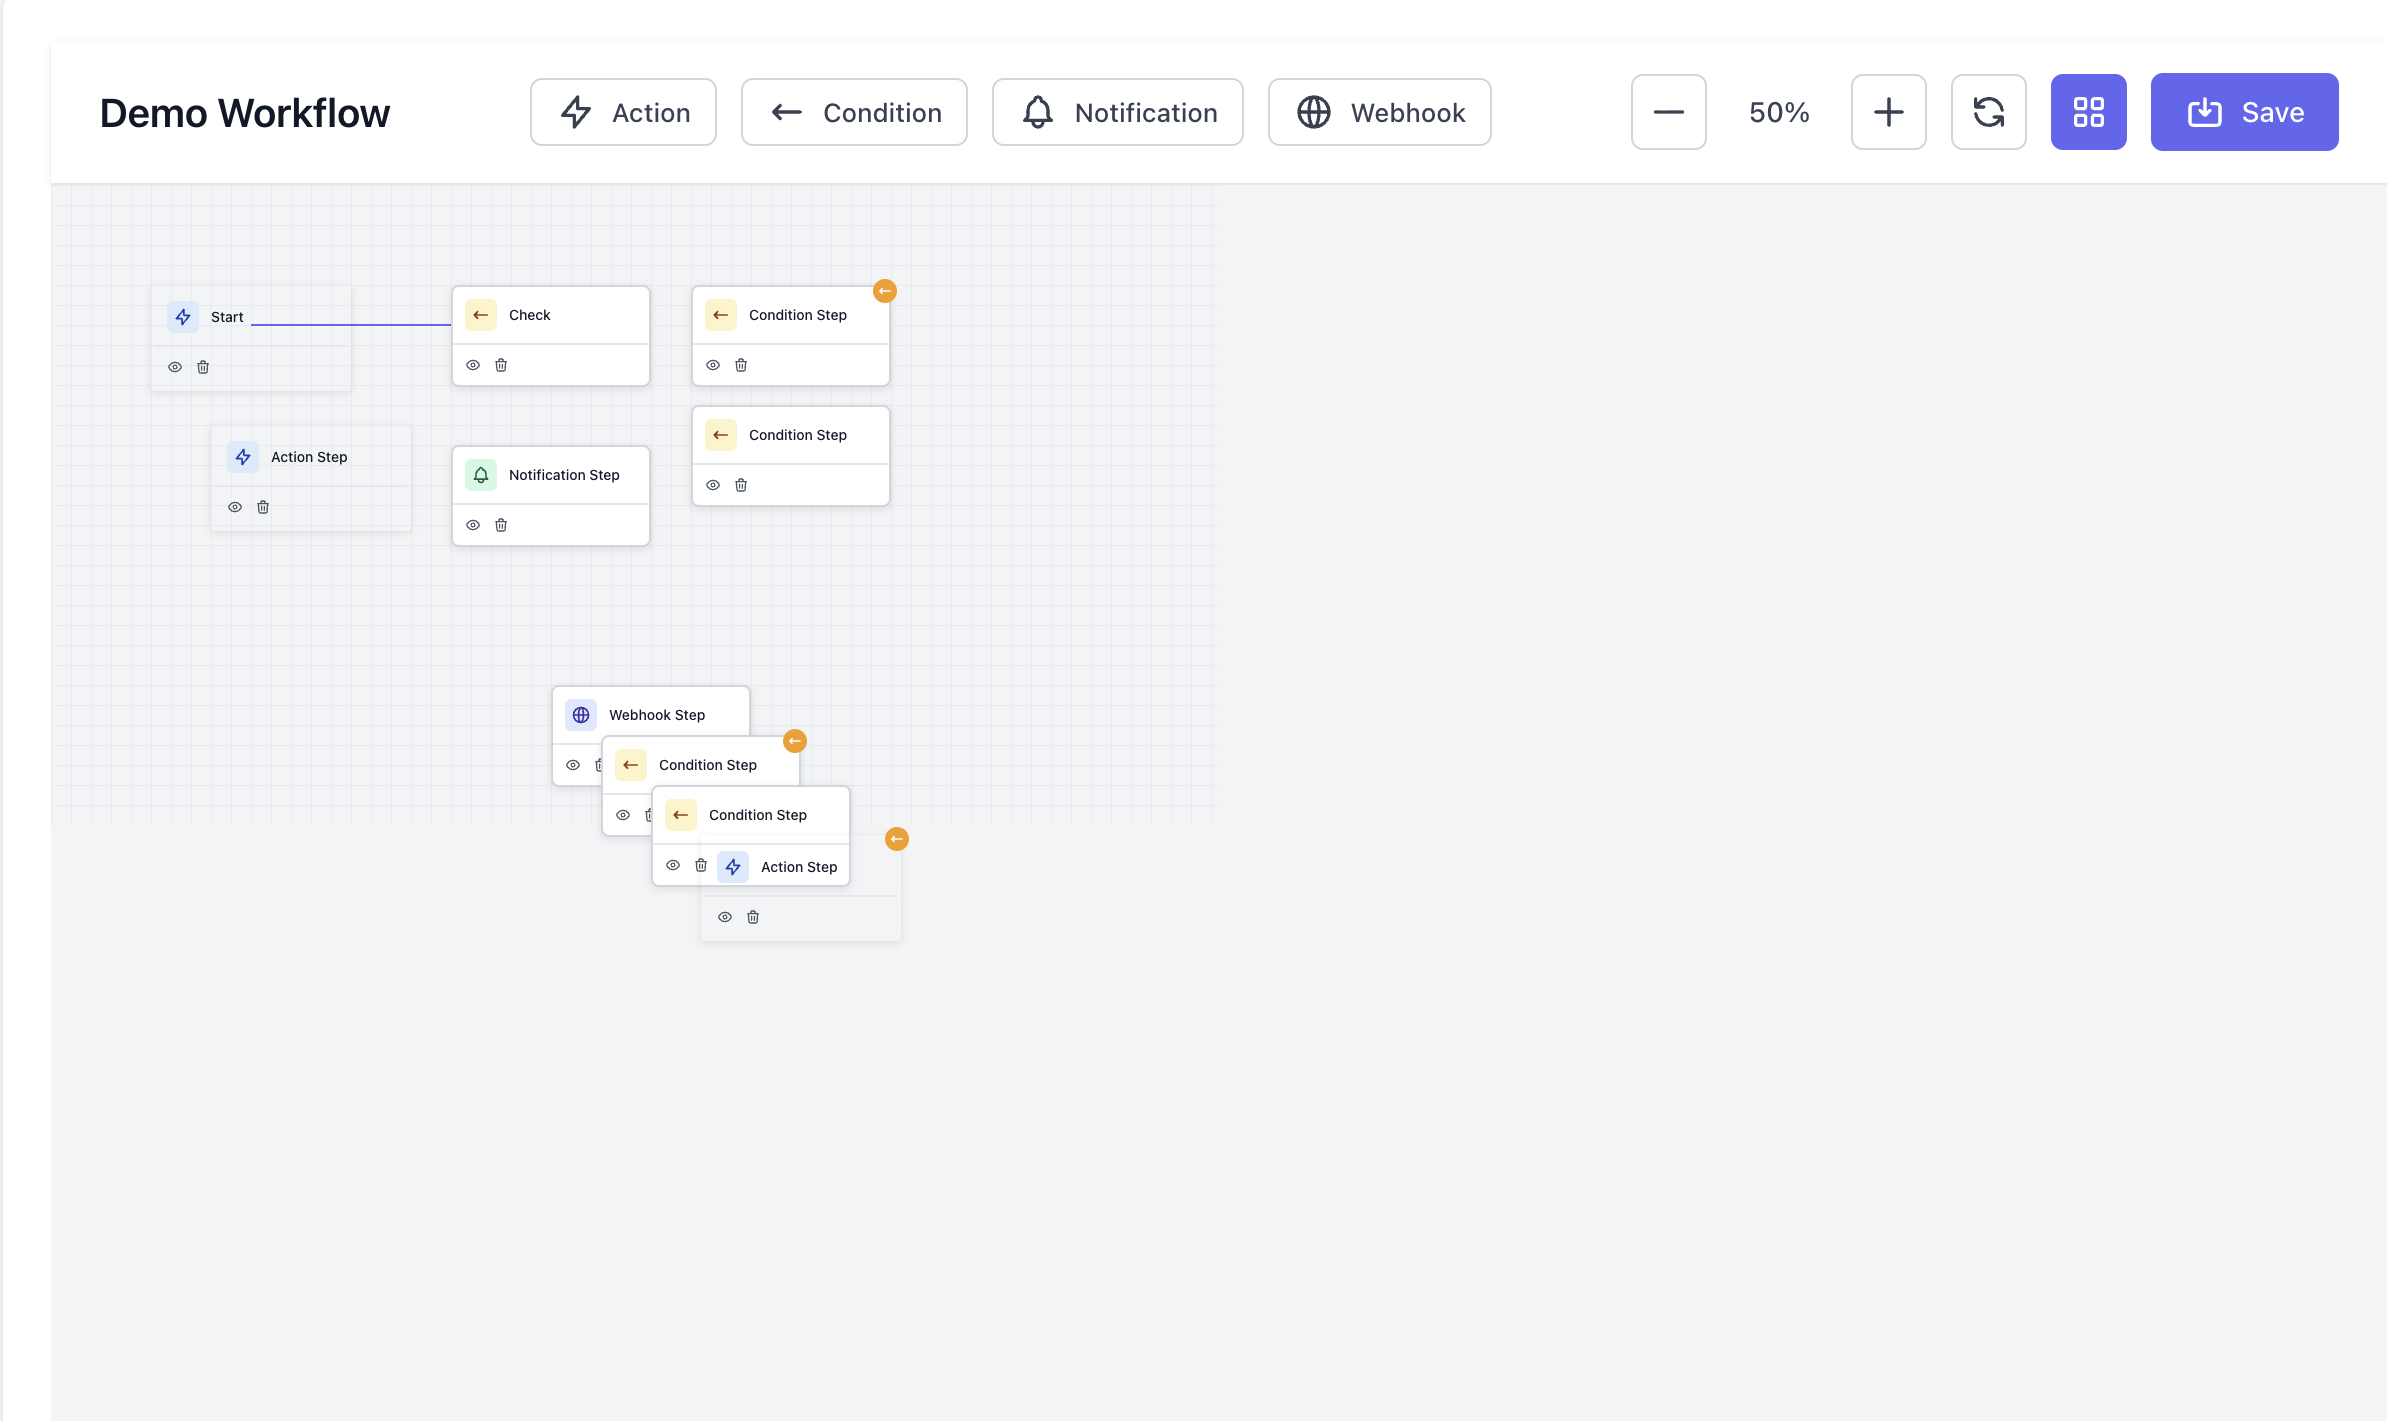Click the bell icon on the Notification Step node
2387x1421 pixels.
pyautogui.click(x=481, y=475)
